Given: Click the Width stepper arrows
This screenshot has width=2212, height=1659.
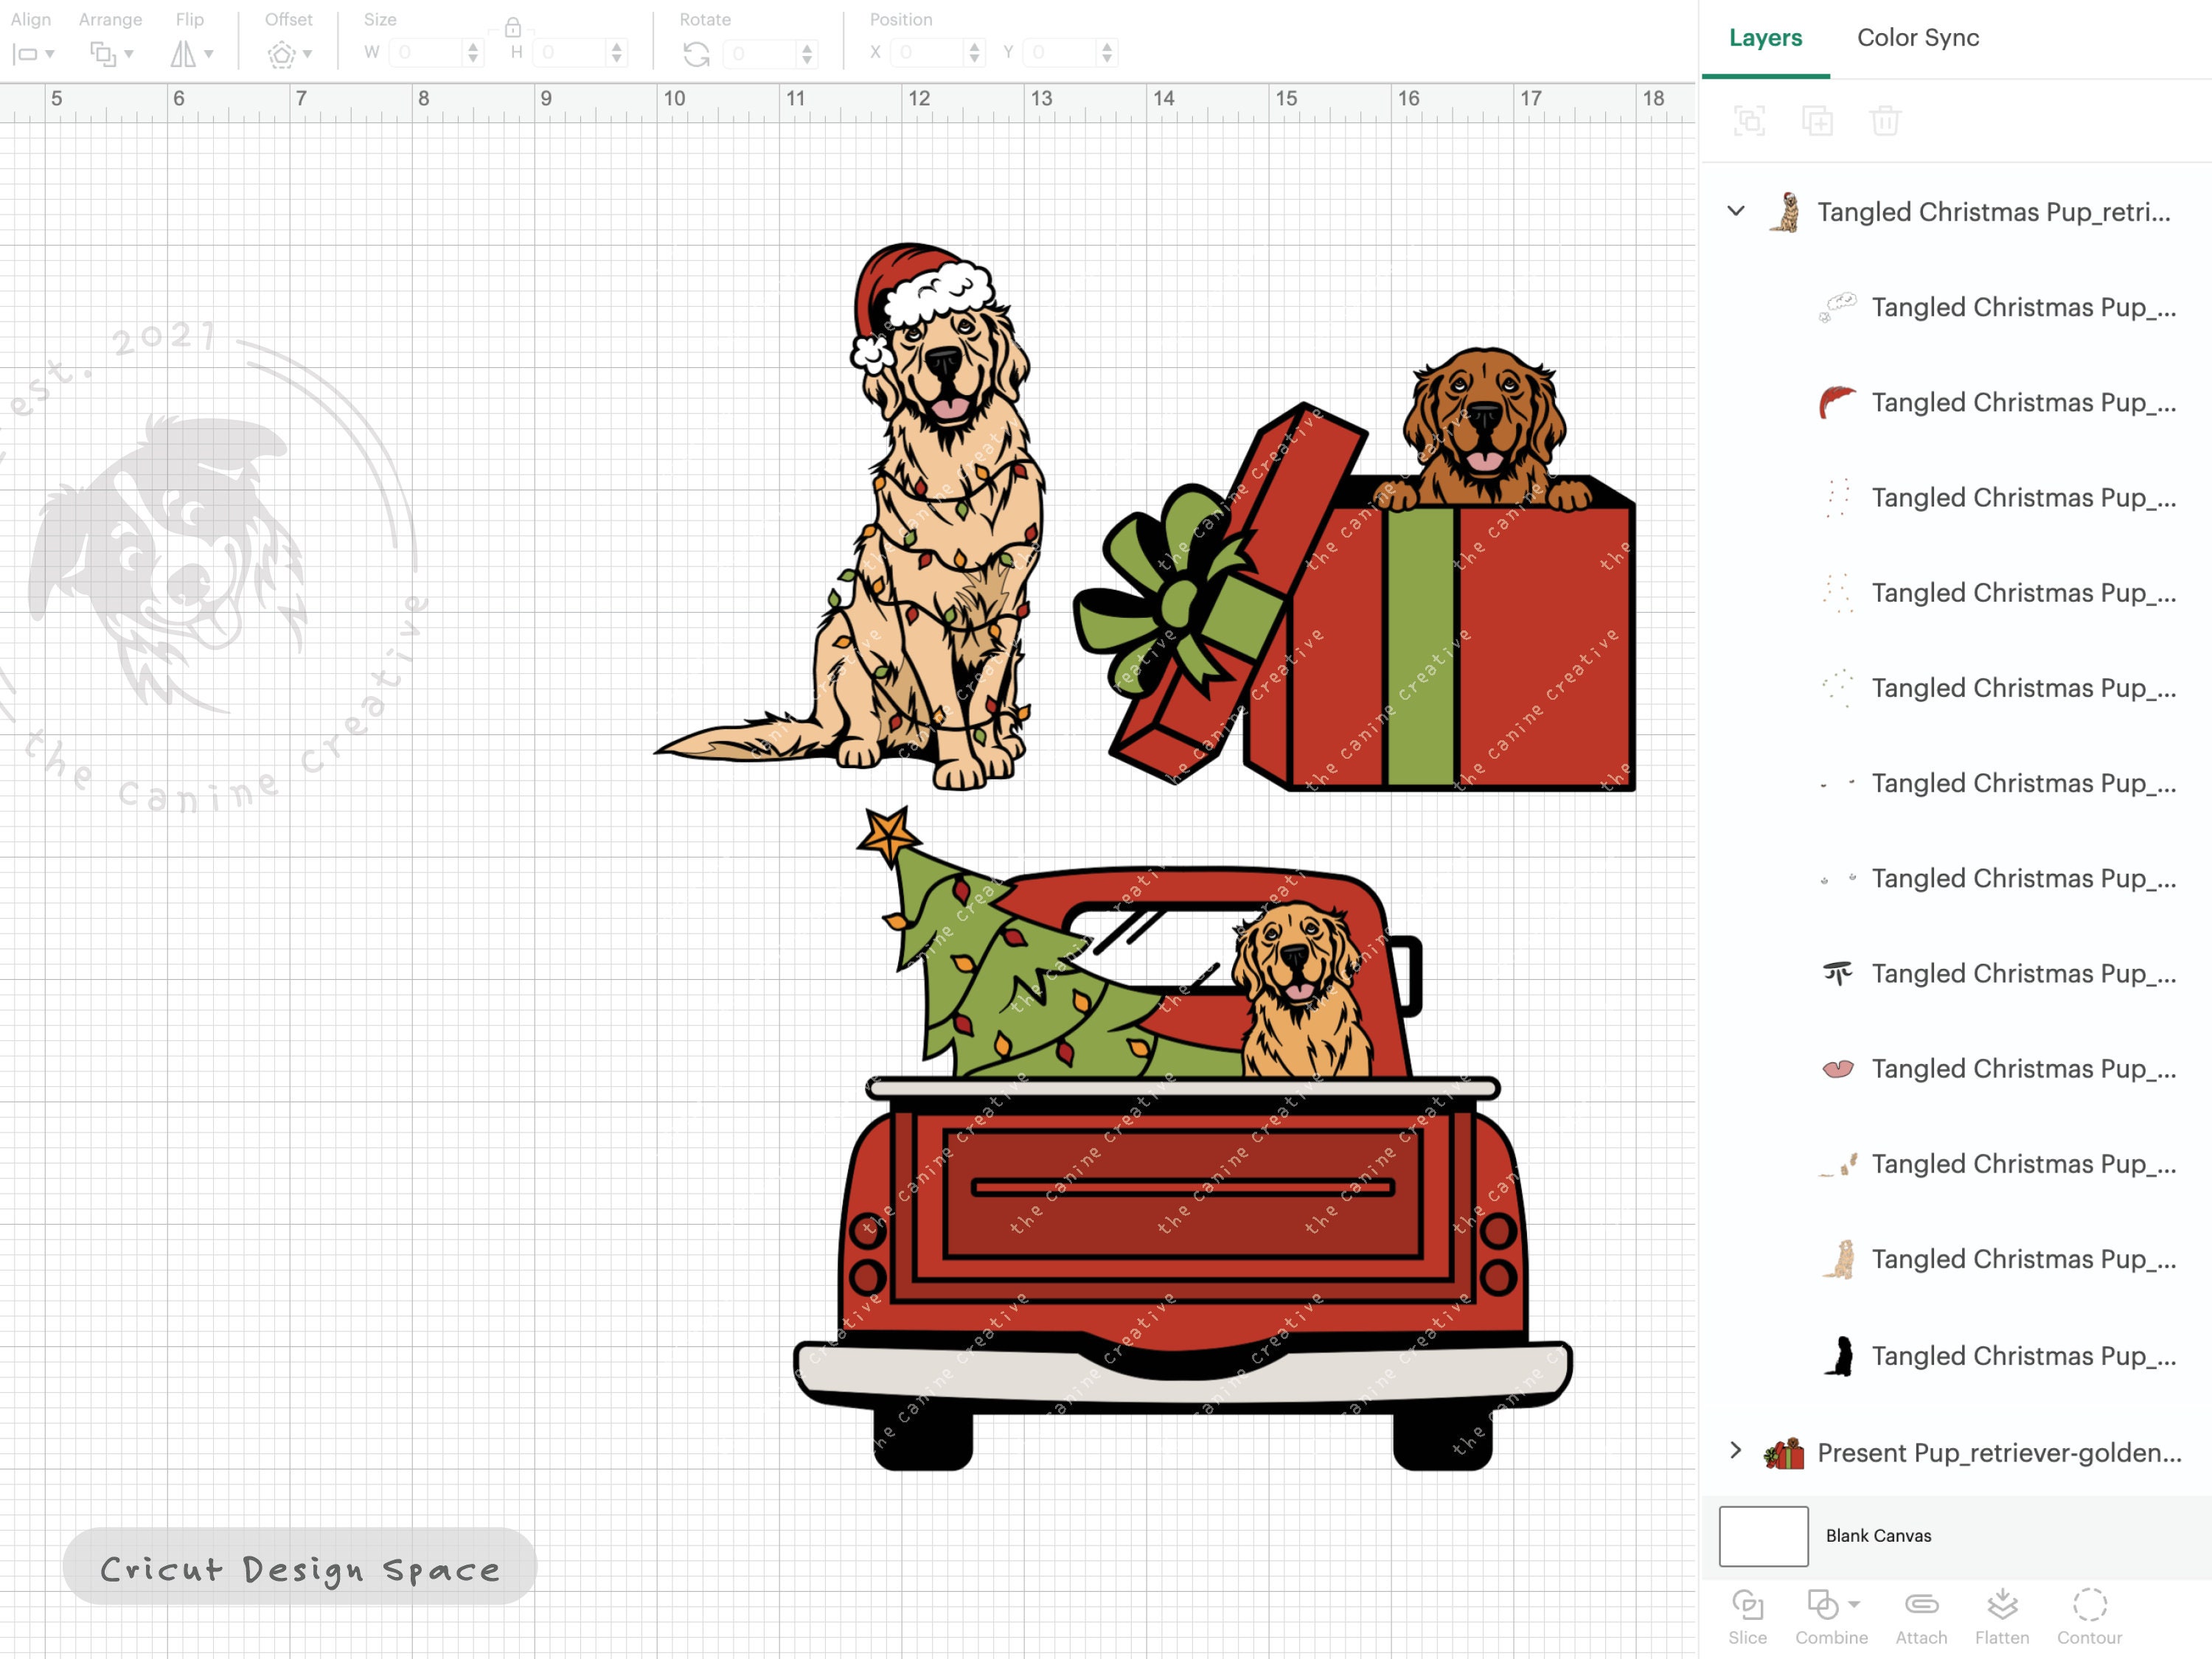Looking at the screenshot, I should pyautogui.click(x=473, y=53).
